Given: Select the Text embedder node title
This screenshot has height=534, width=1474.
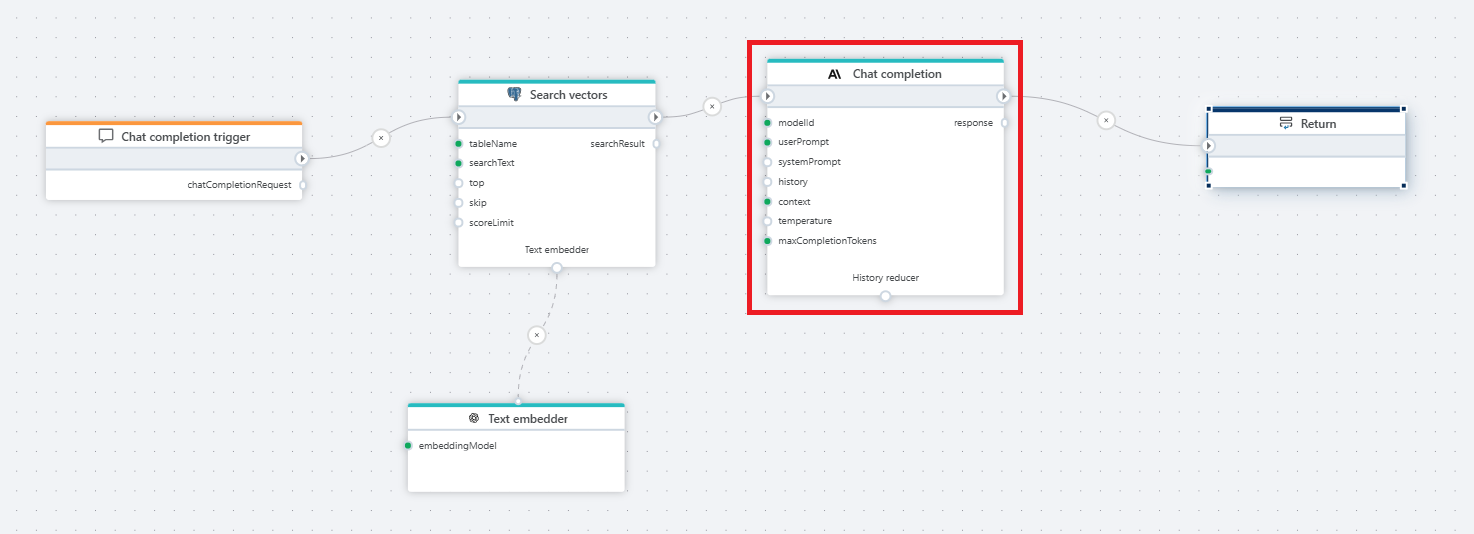Looking at the screenshot, I should (527, 419).
